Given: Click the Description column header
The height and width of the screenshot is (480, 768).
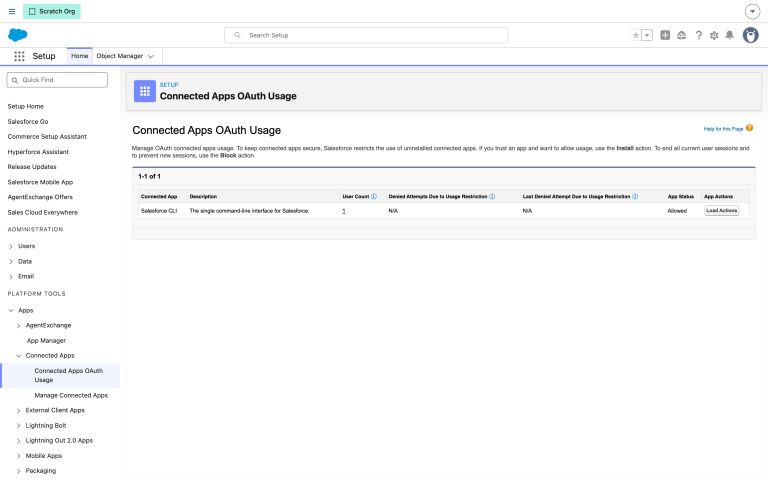Looking at the screenshot, I should [x=203, y=196].
